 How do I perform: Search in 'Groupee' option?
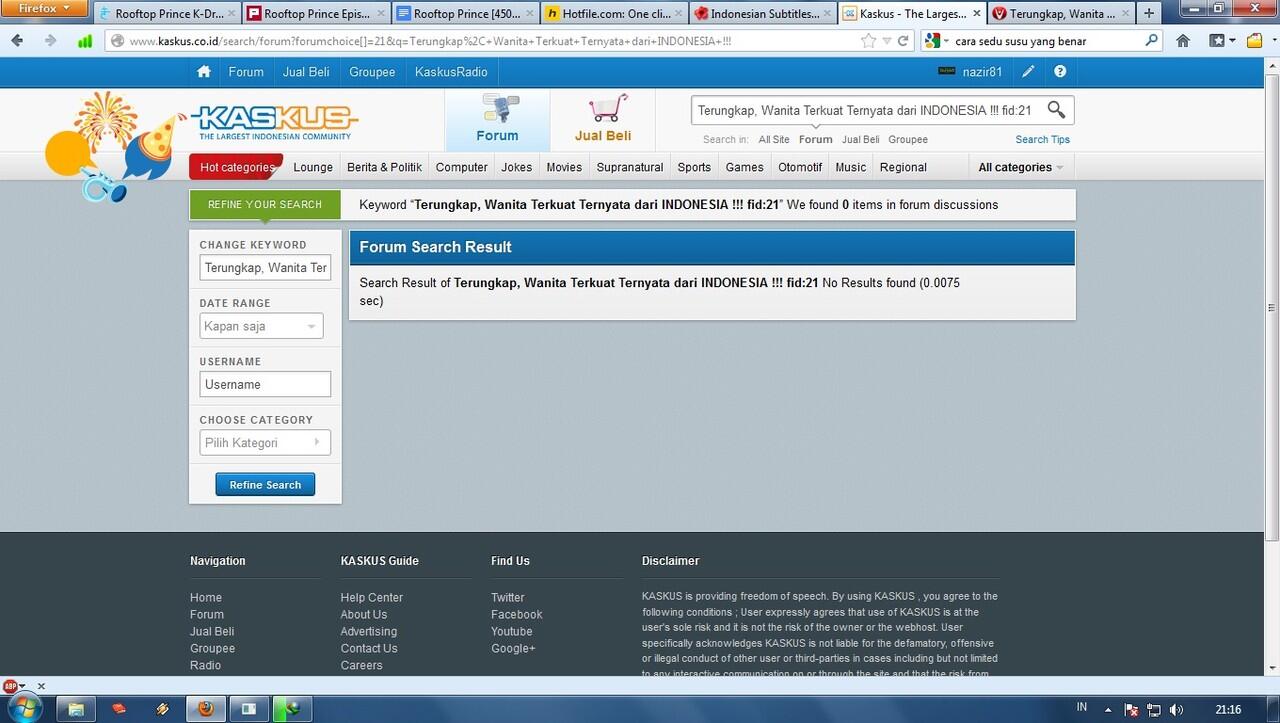pos(908,140)
